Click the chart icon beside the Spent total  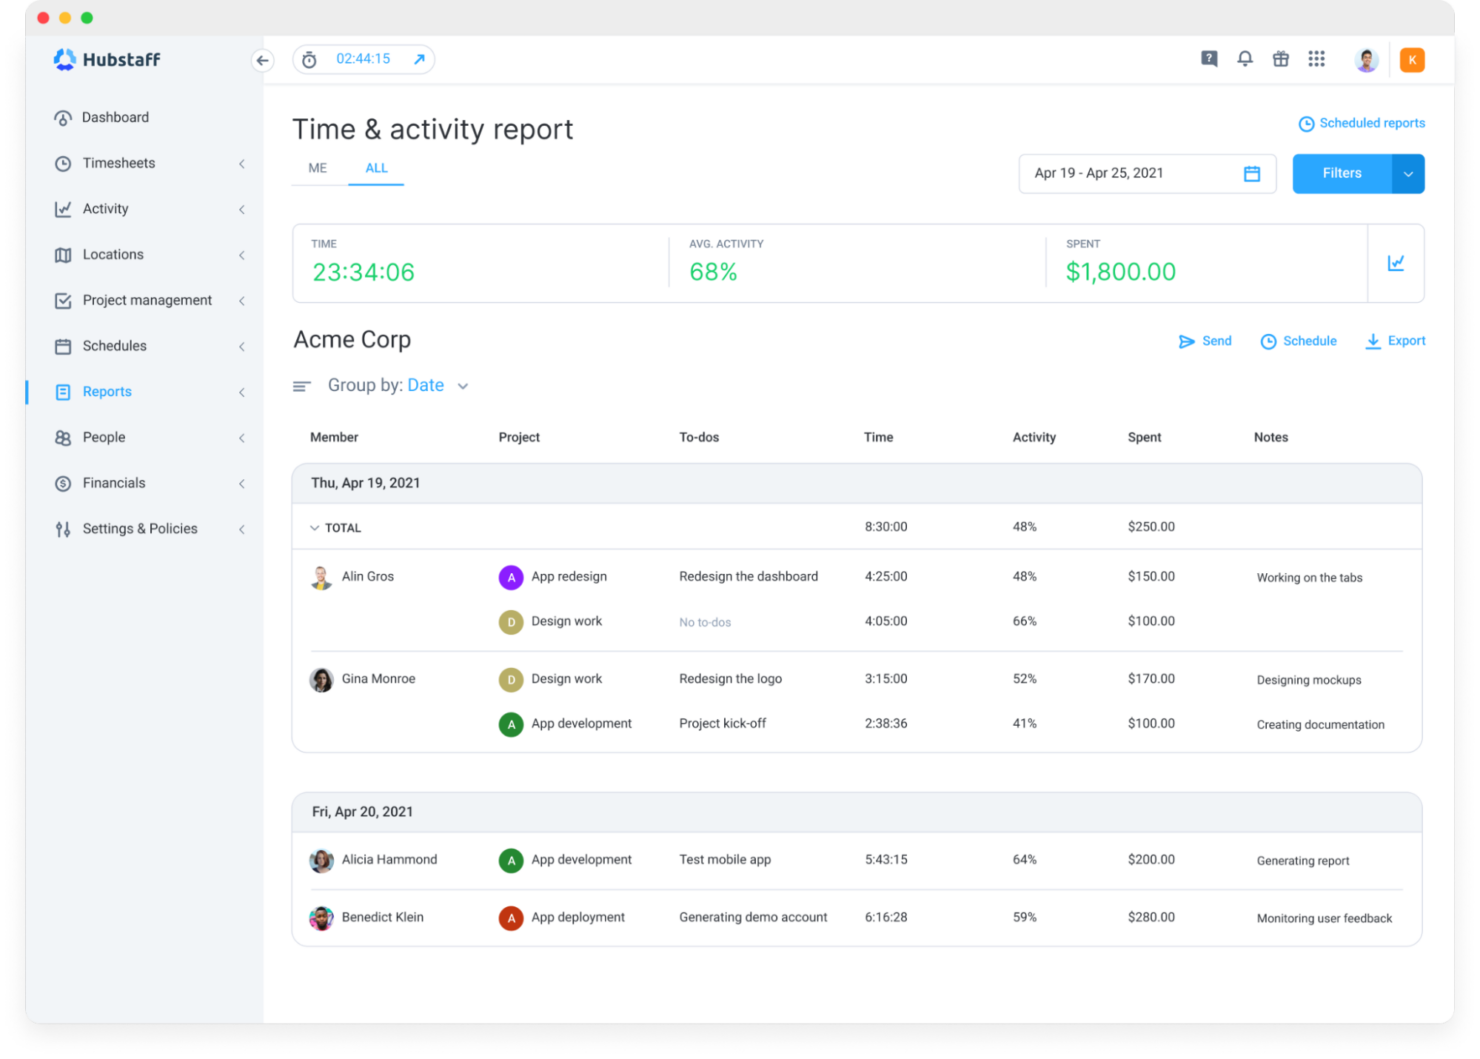tap(1396, 263)
